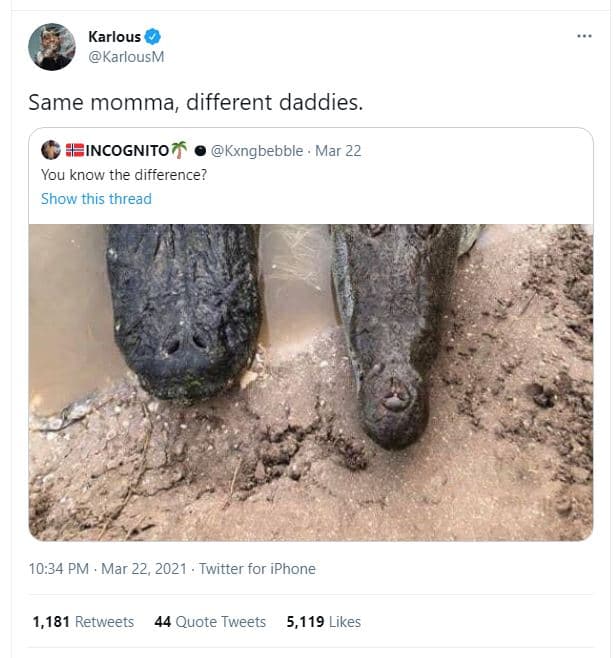Open the @KarlousM handle
The width and height of the screenshot is (616, 658).
click(x=133, y=57)
